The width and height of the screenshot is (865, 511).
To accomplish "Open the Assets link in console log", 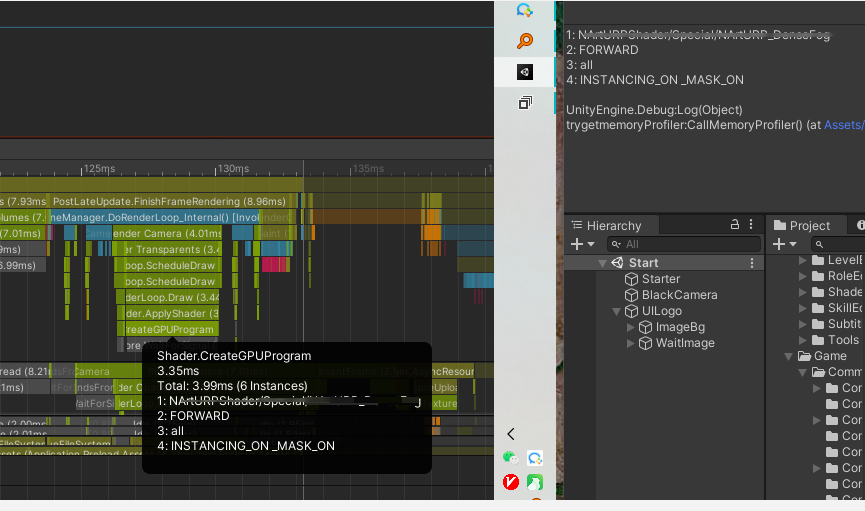I will (x=844, y=125).
